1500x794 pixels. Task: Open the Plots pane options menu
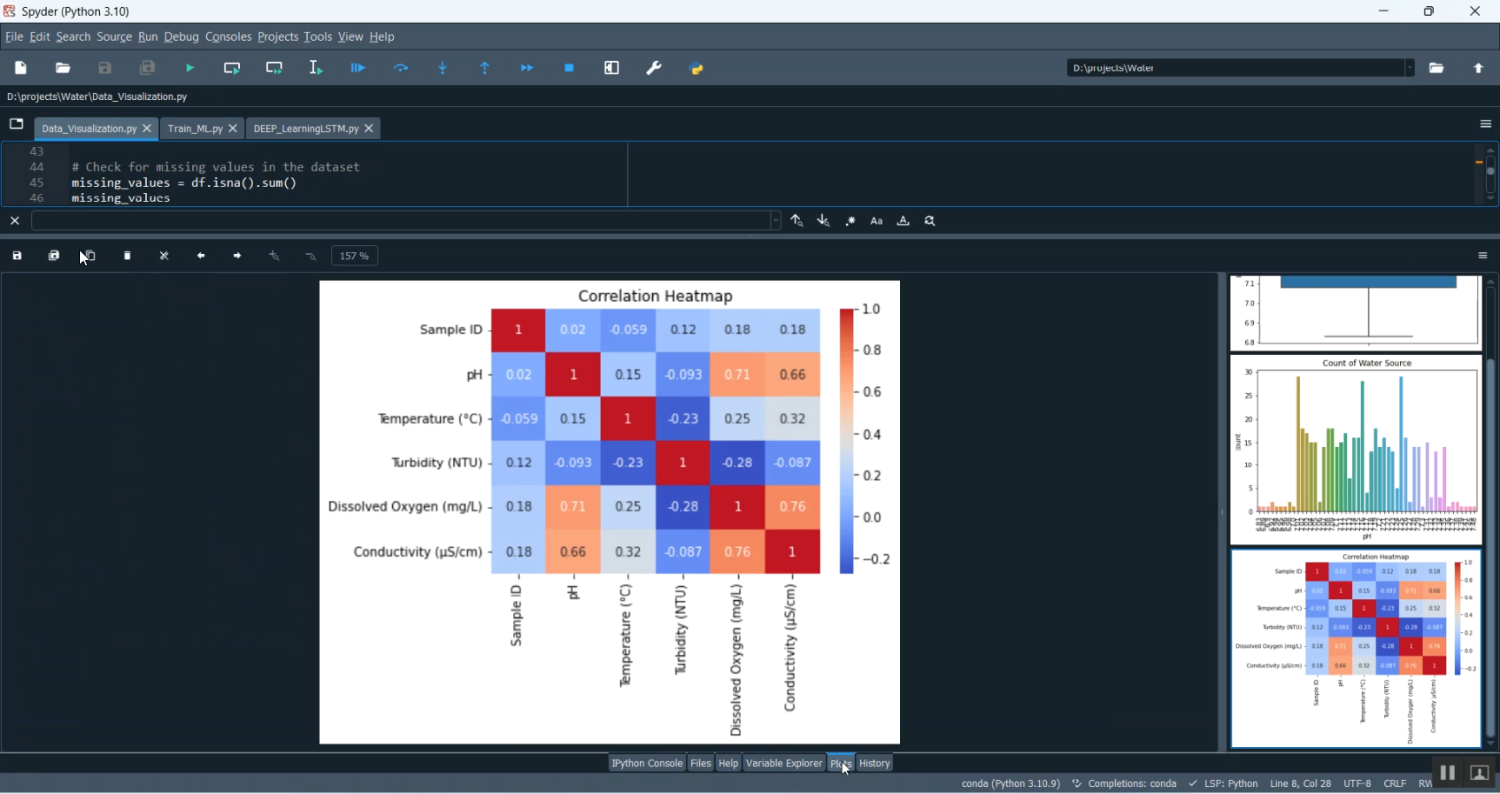[1482, 256]
